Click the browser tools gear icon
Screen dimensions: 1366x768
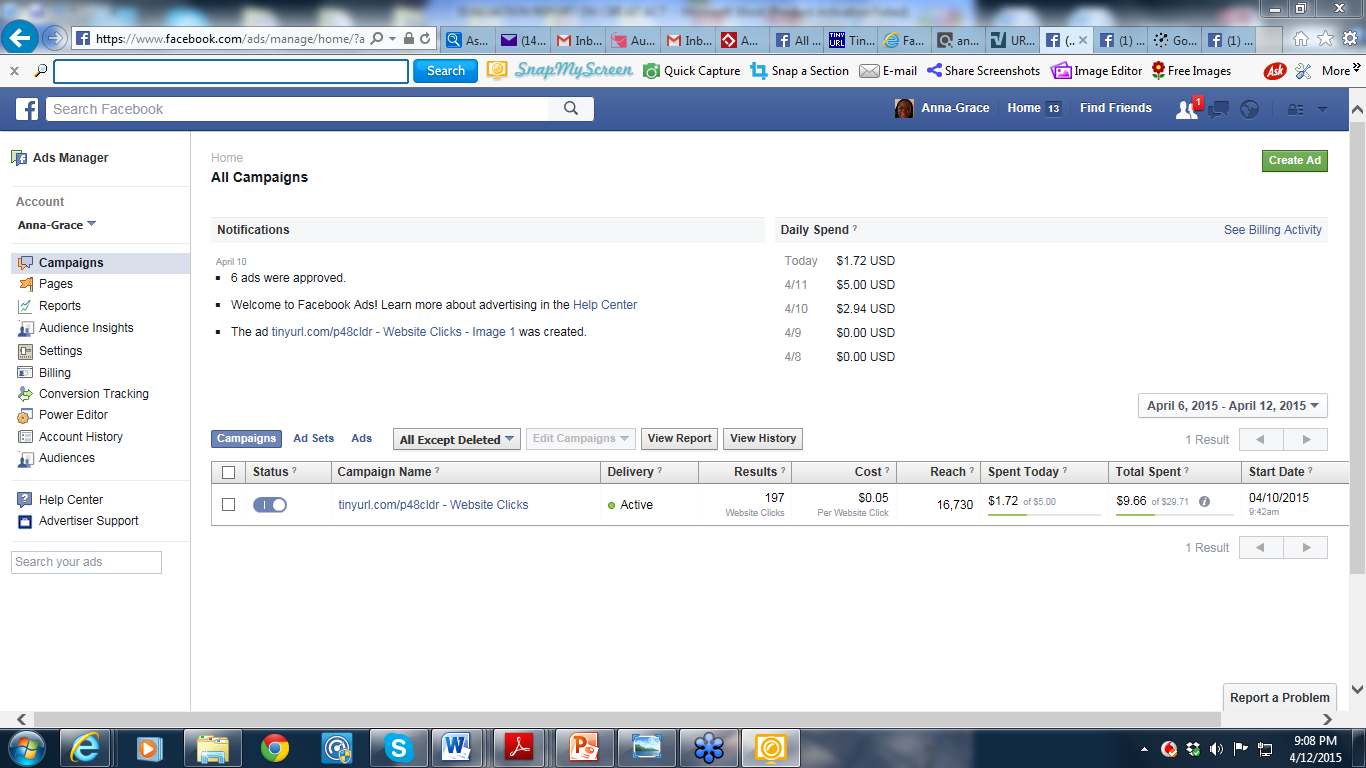pos(1349,39)
